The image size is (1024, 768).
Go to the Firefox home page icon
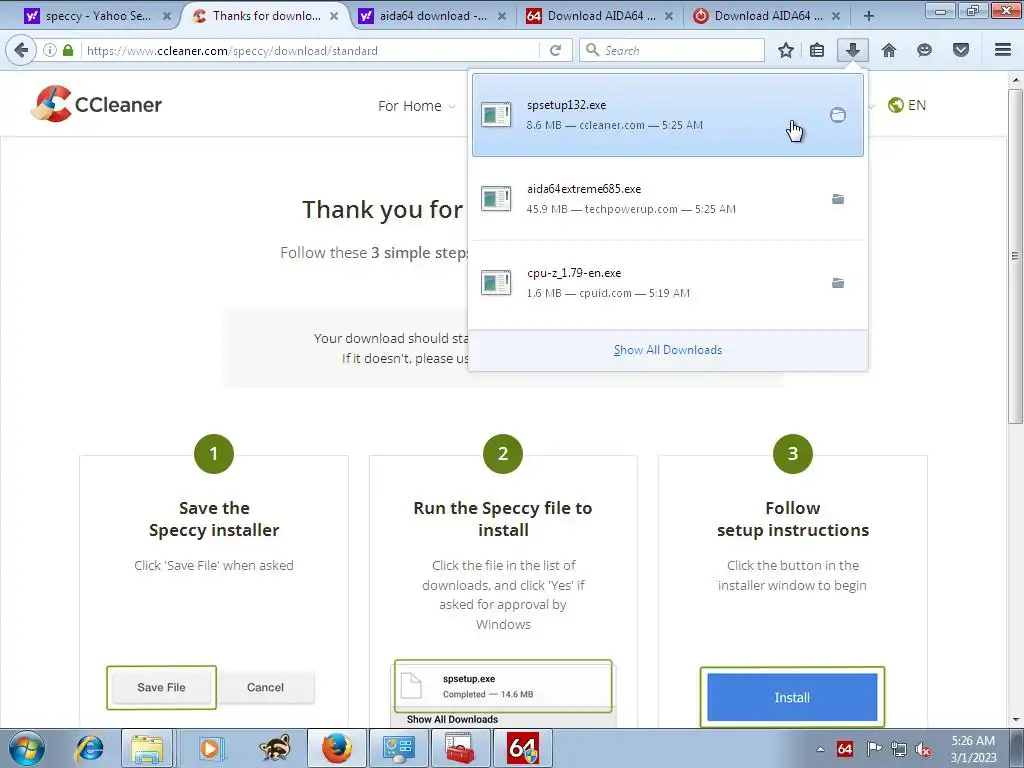click(x=889, y=50)
